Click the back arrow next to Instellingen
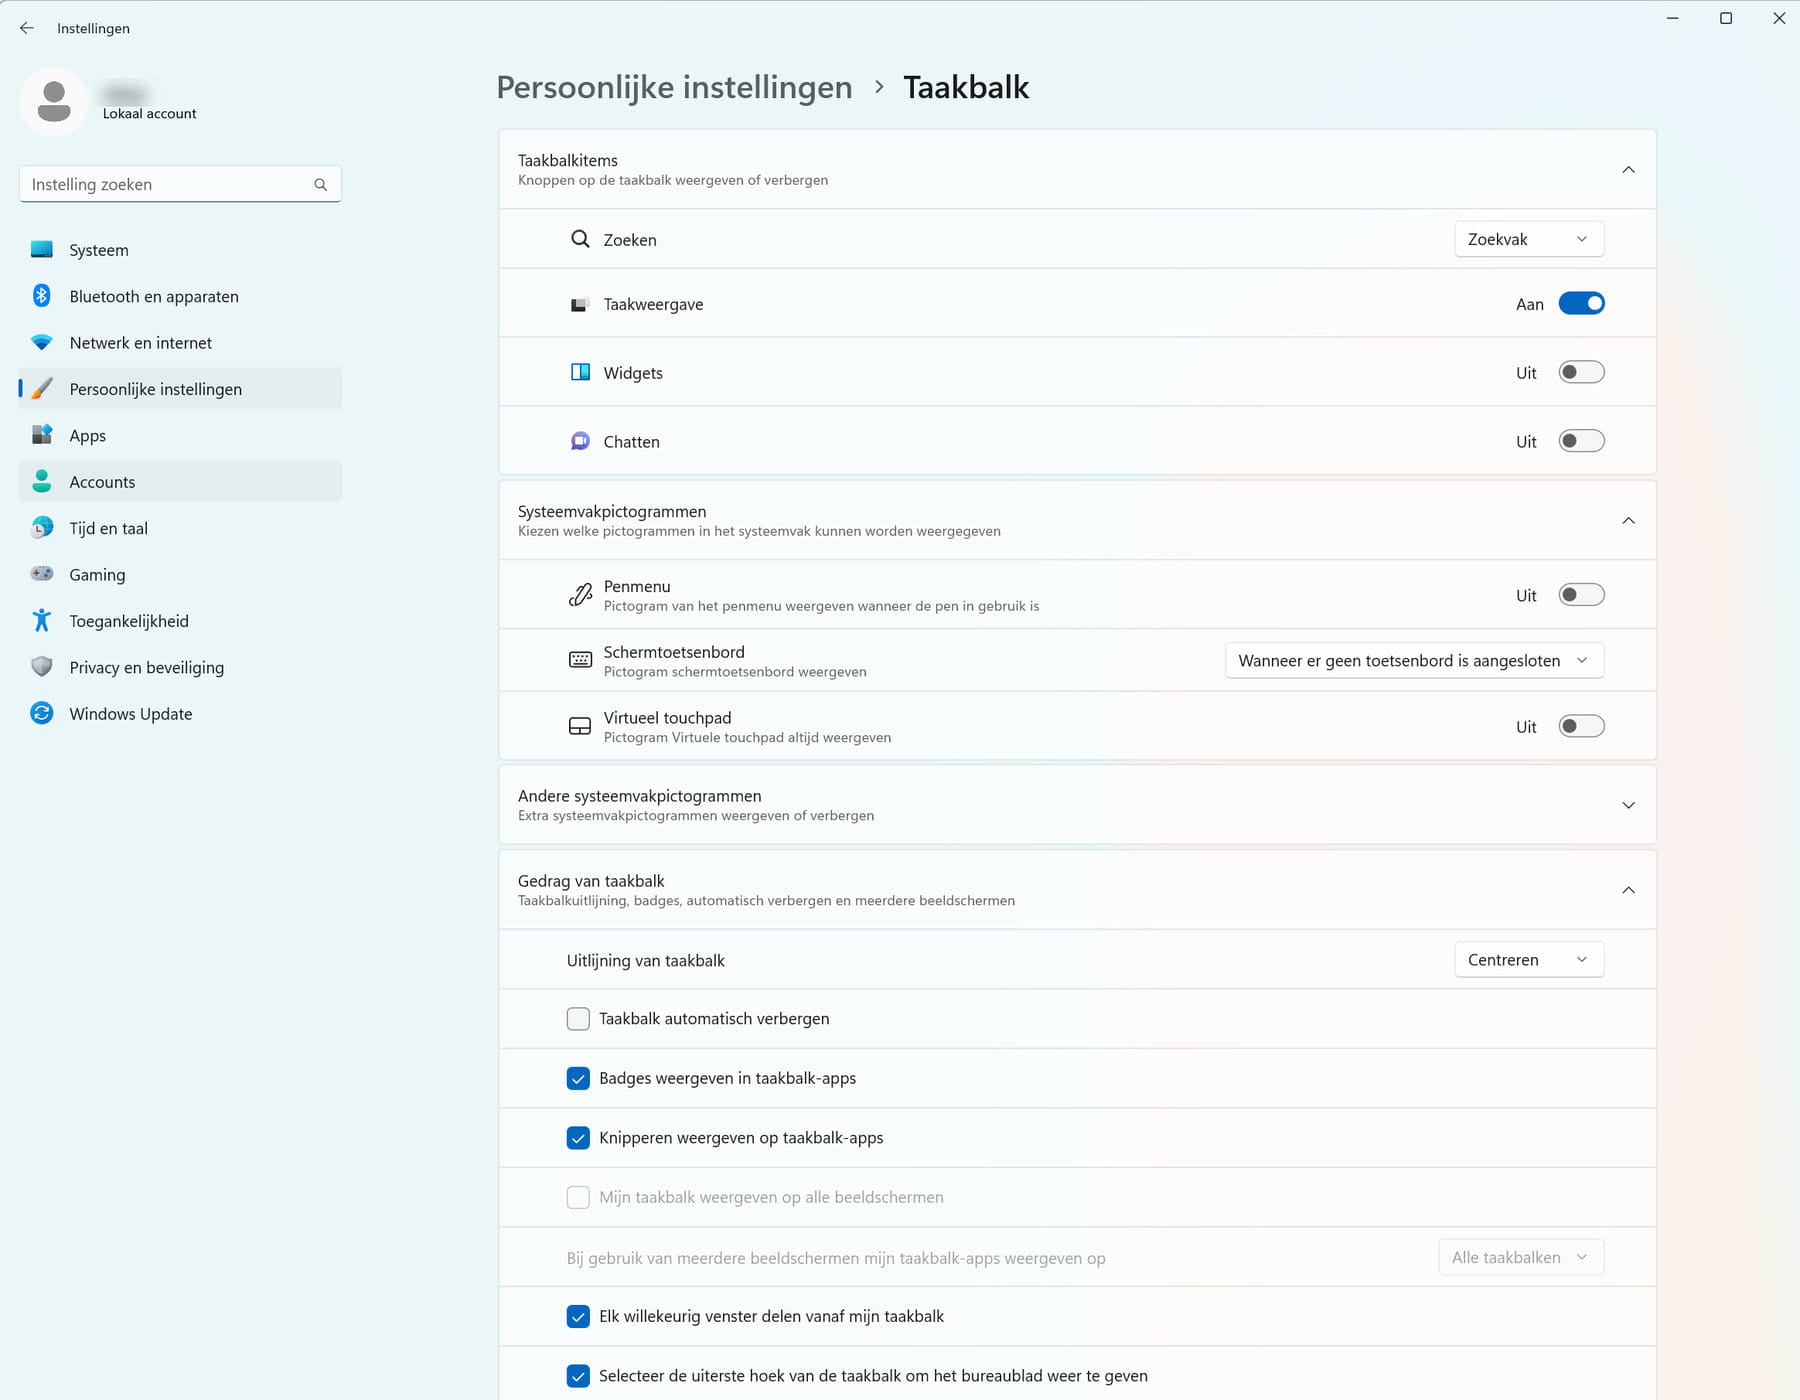The height and width of the screenshot is (1400, 1800). 27,28
